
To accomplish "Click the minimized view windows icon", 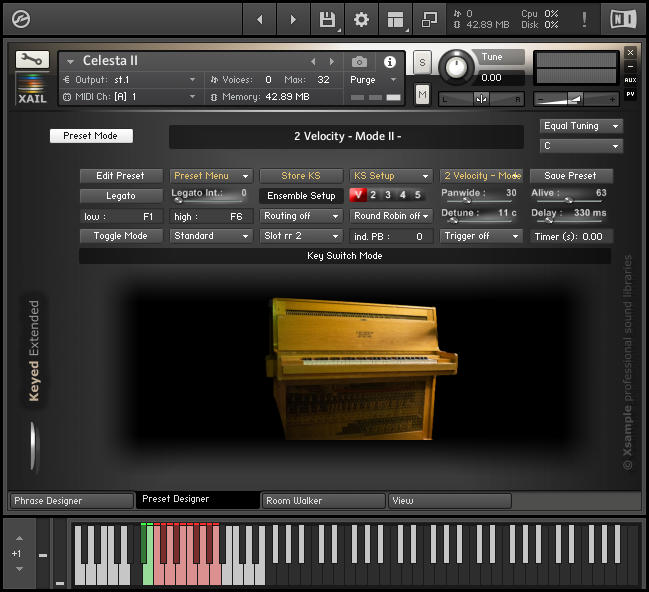I will tap(429, 19).
